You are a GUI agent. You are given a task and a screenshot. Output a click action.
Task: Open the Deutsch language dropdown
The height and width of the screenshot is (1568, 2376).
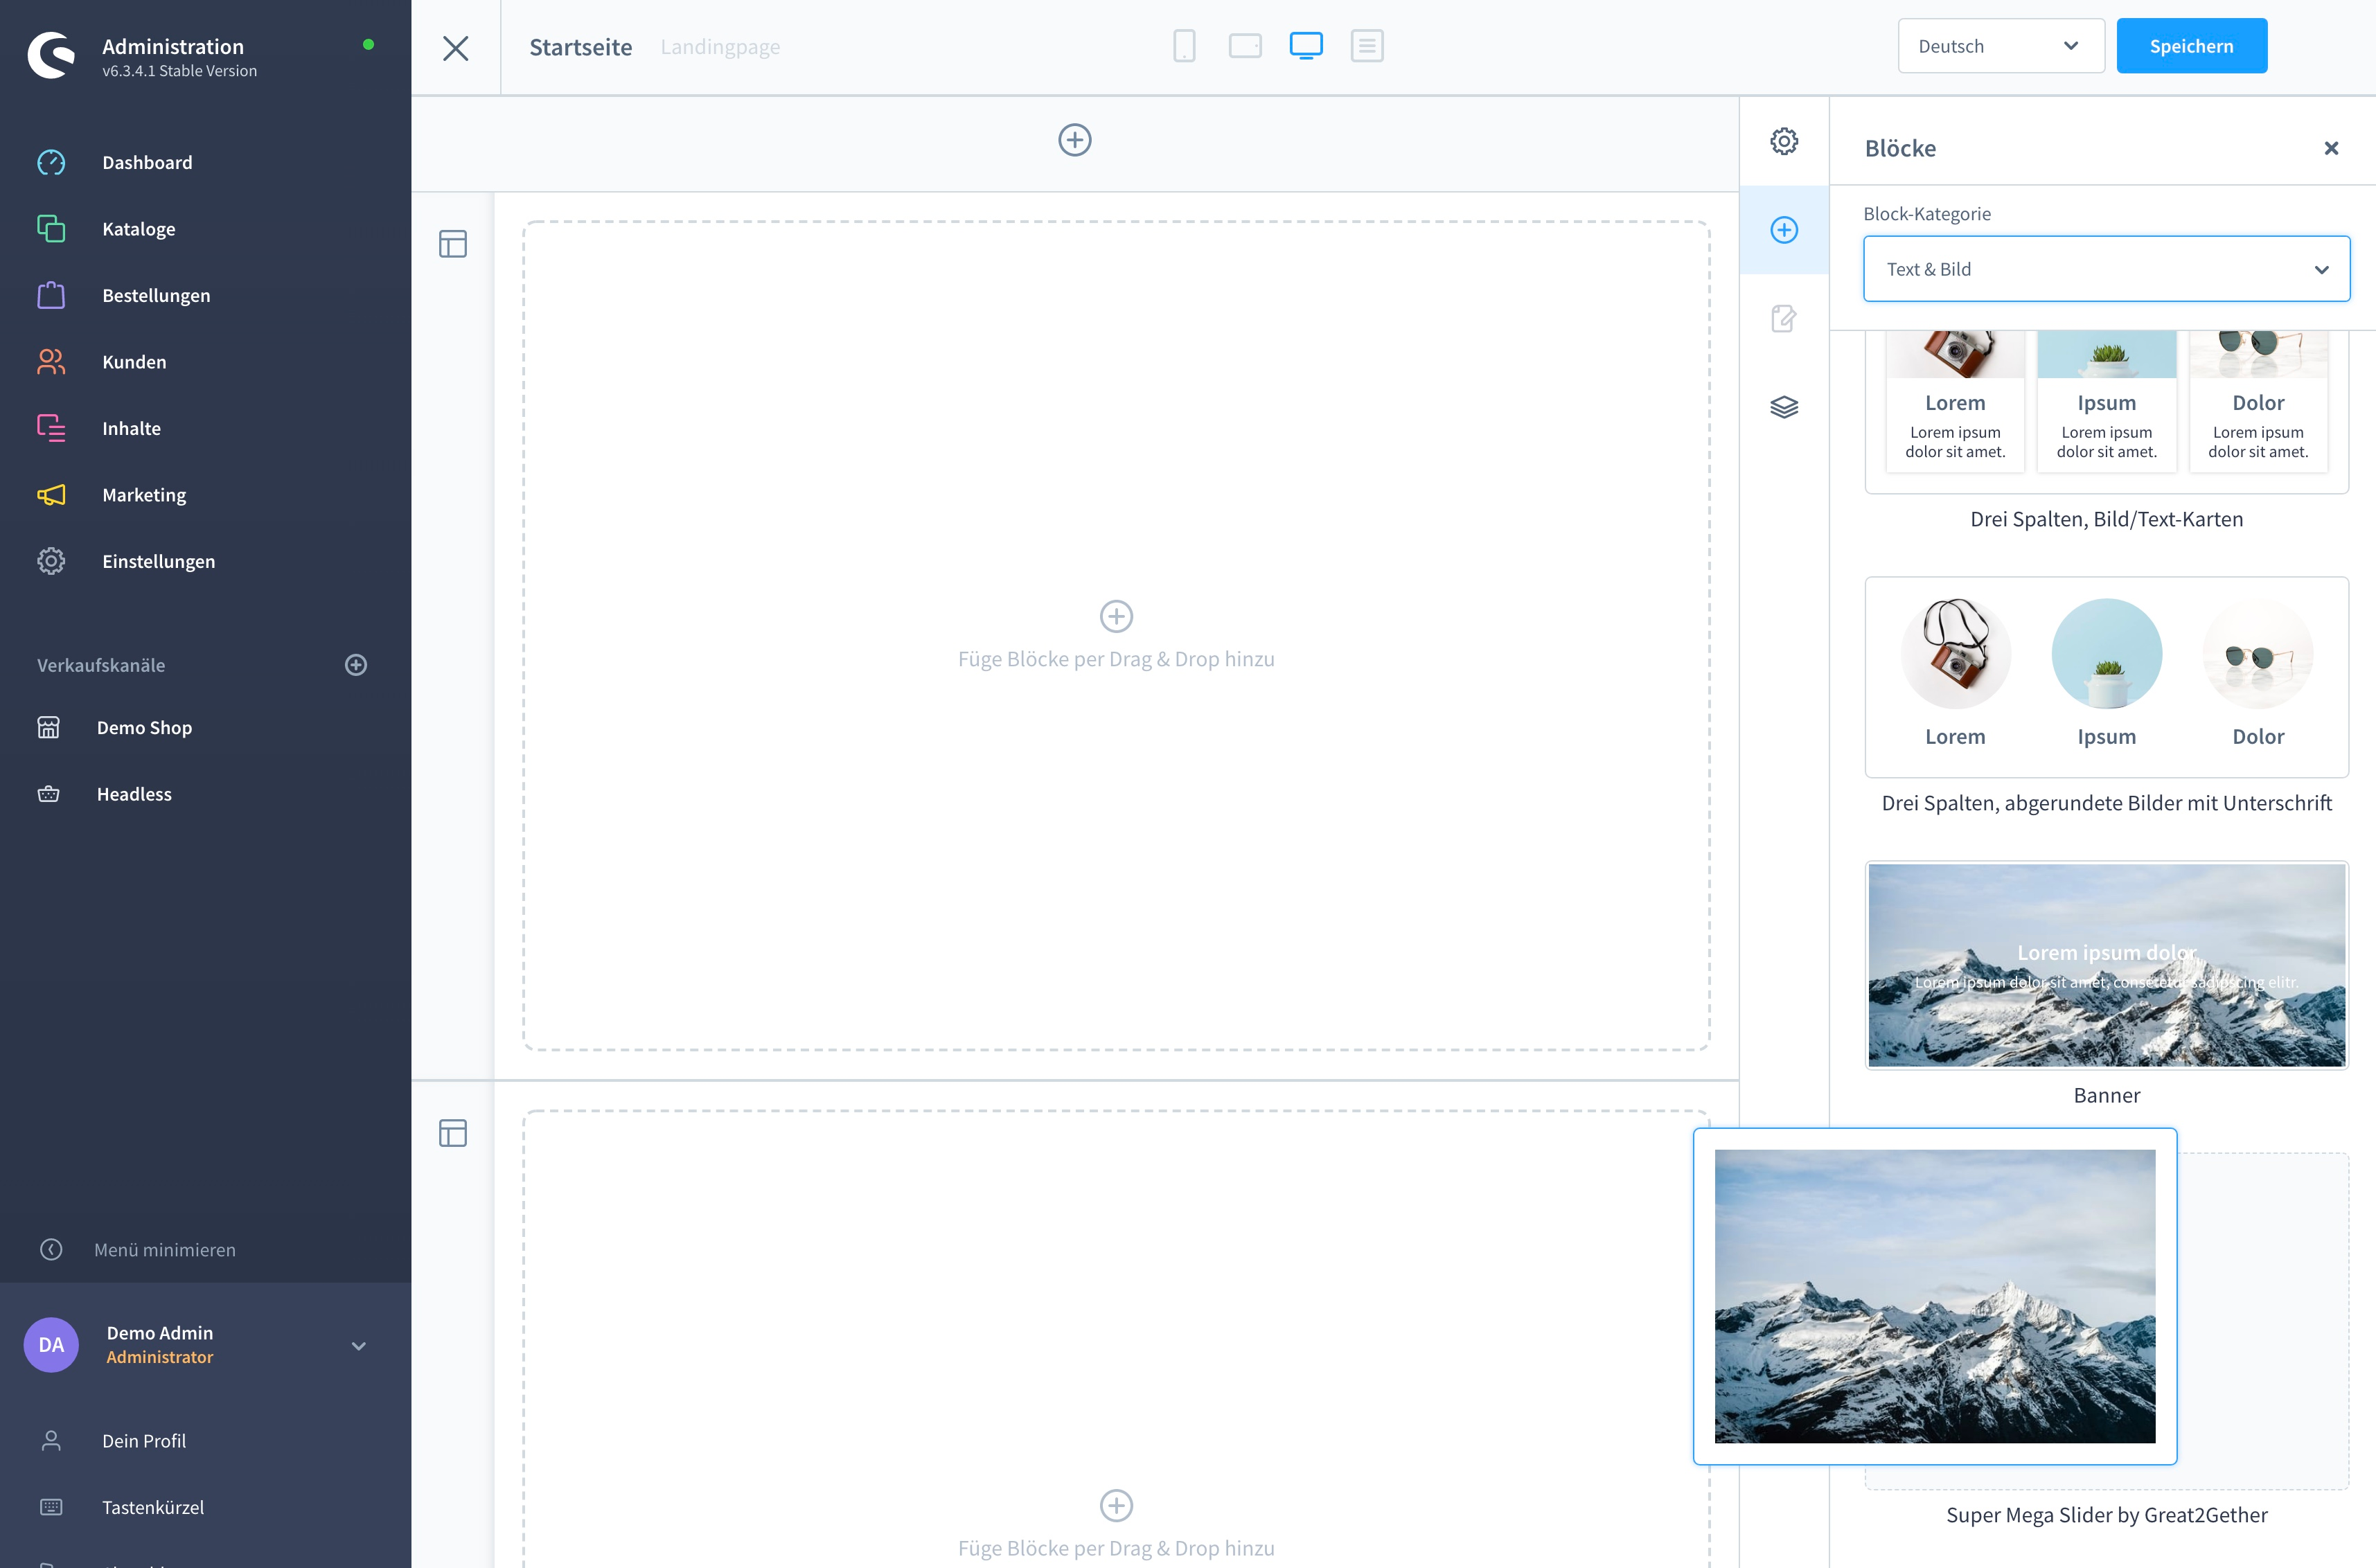[x=2000, y=46]
